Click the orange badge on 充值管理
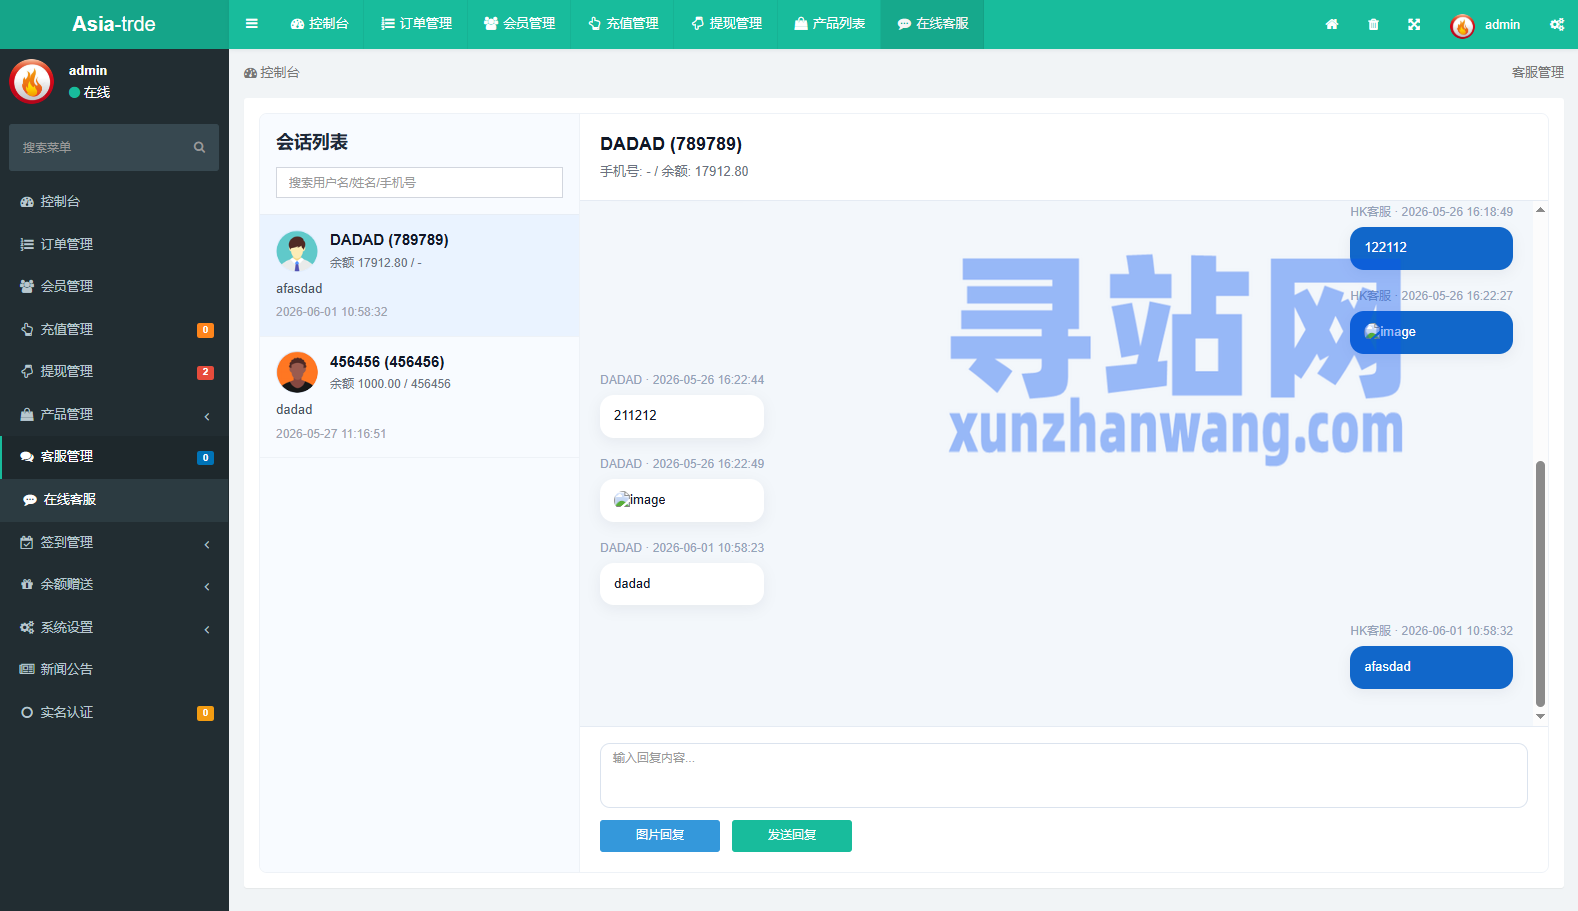 tap(205, 330)
